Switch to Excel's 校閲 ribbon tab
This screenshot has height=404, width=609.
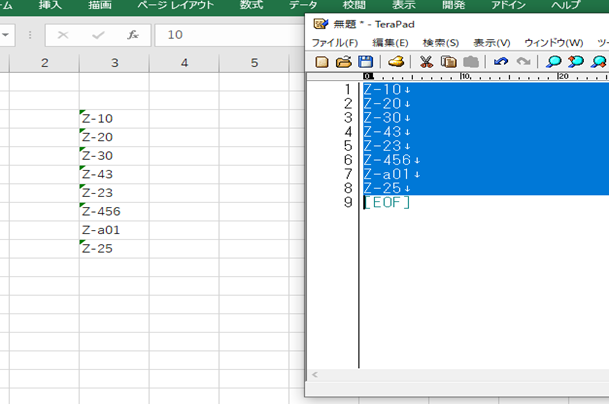(x=354, y=5)
